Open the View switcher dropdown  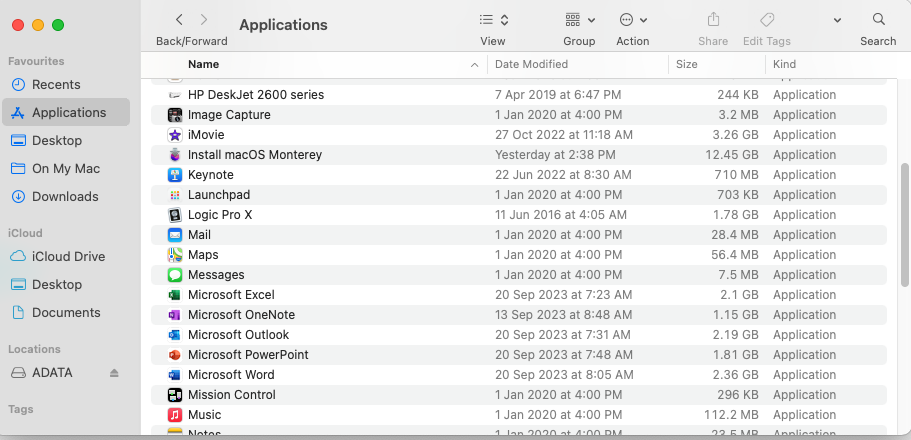tap(493, 20)
